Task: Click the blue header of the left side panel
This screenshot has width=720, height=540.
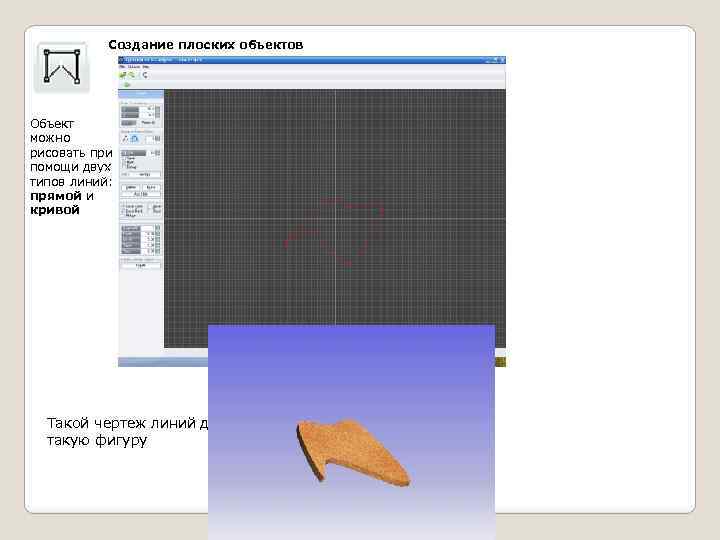Action: (141, 94)
